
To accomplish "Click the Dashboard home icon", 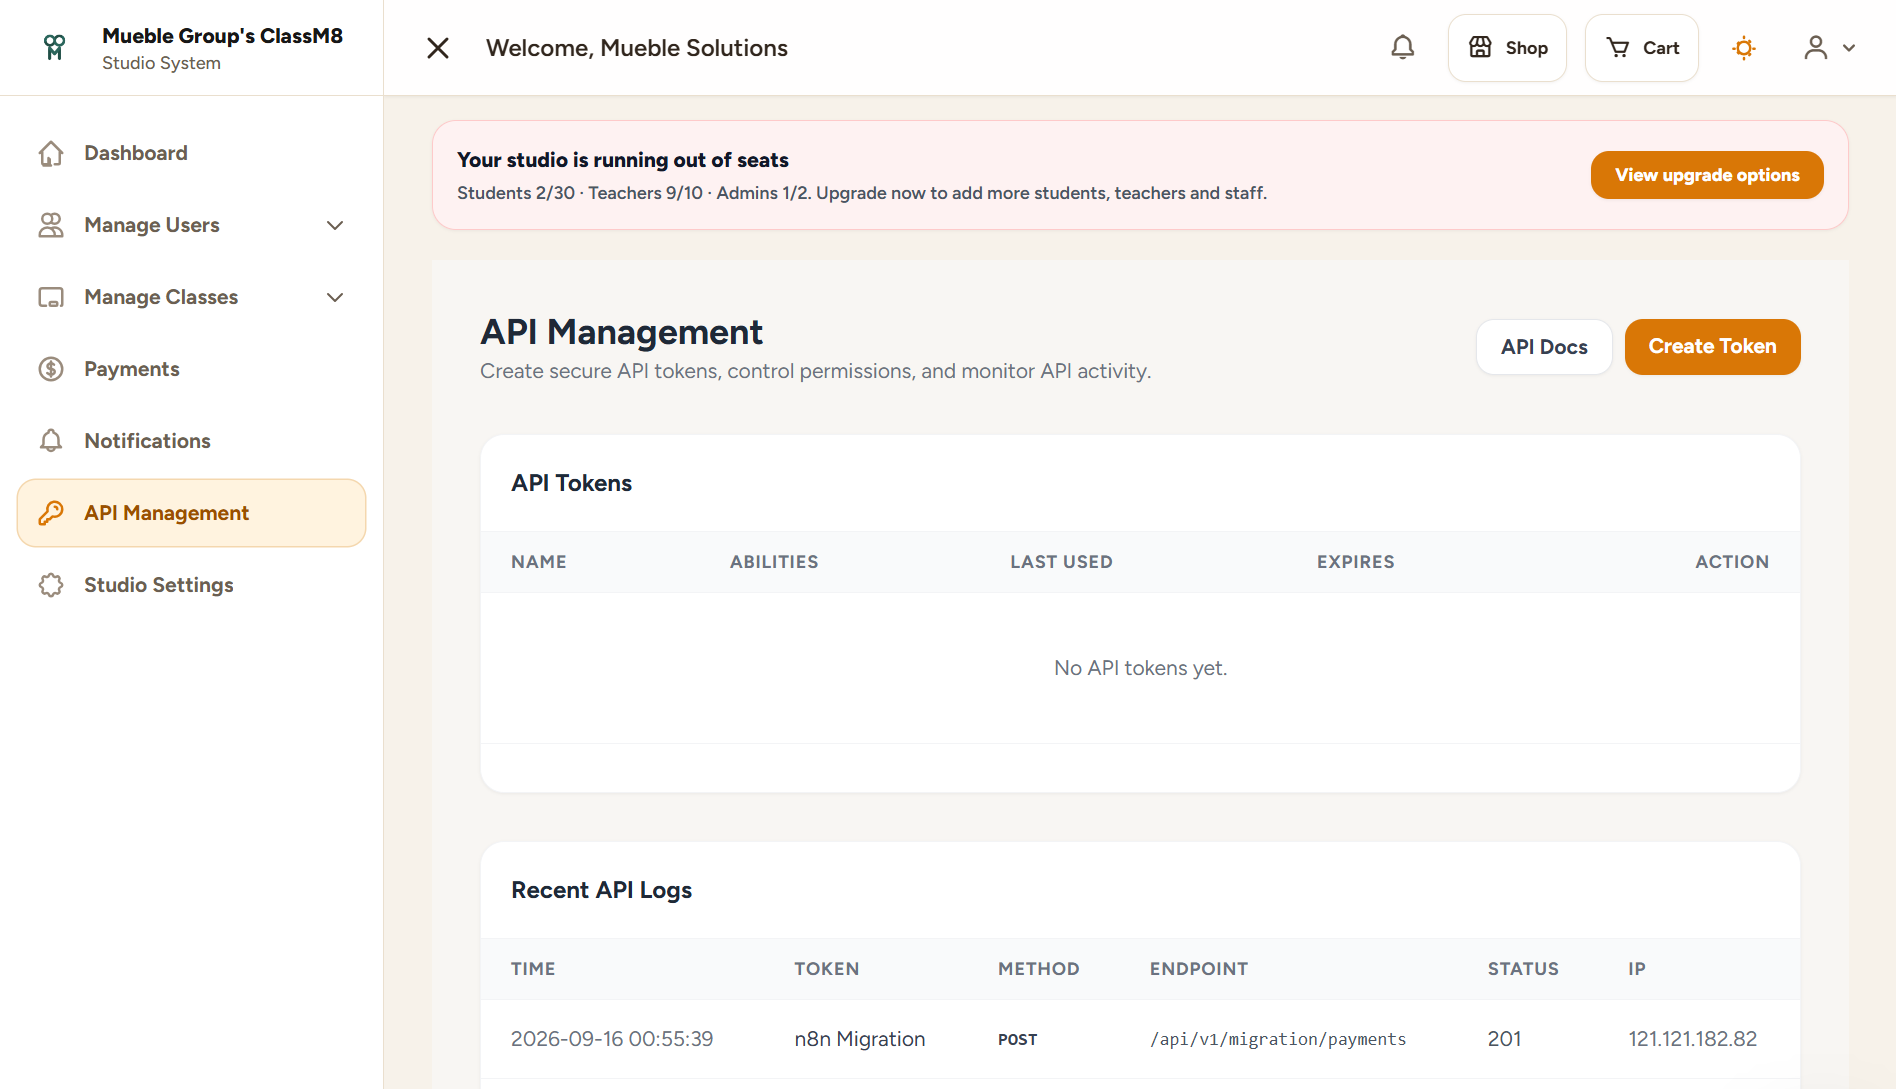I will (x=51, y=153).
